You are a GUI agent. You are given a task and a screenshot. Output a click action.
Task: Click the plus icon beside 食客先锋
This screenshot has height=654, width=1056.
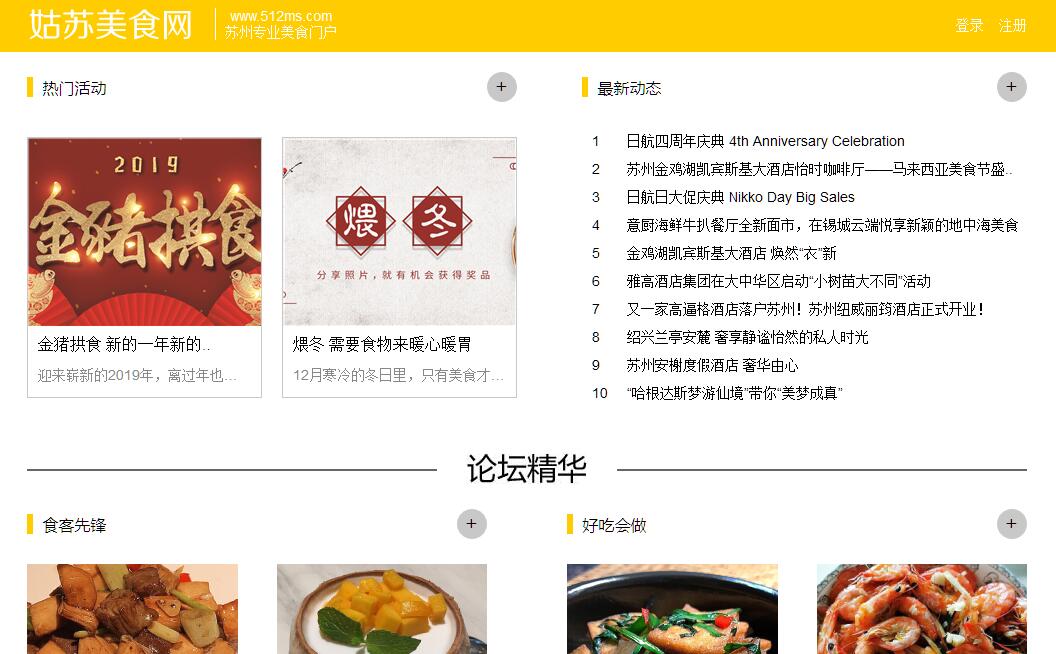[x=471, y=524]
